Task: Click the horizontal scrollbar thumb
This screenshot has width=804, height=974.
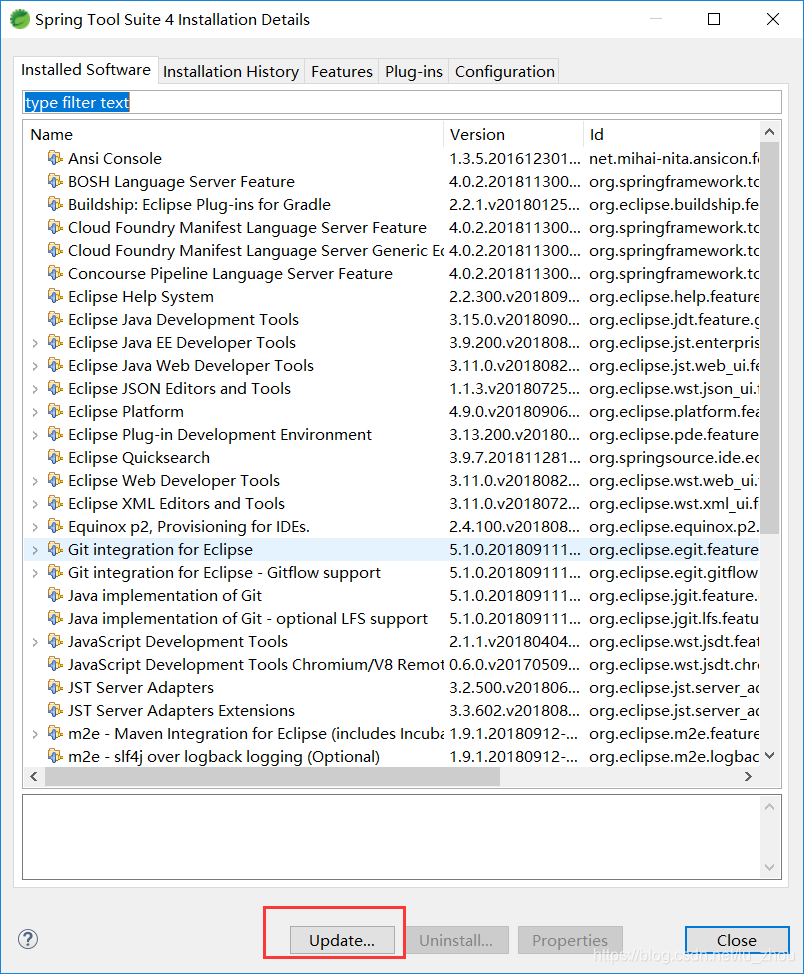Action: (272, 776)
